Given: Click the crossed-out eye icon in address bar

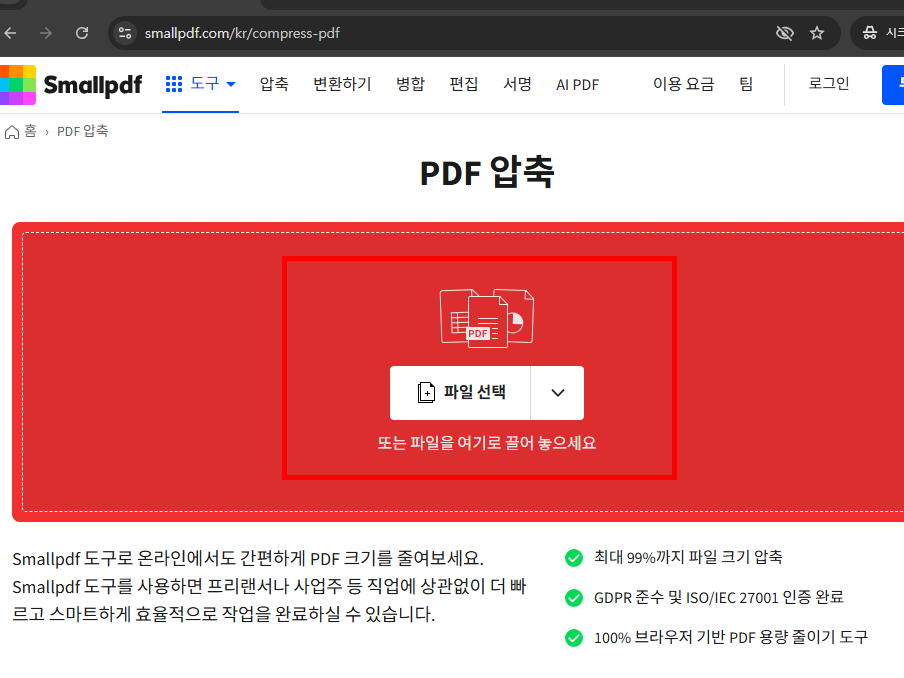Looking at the screenshot, I should click(784, 32).
